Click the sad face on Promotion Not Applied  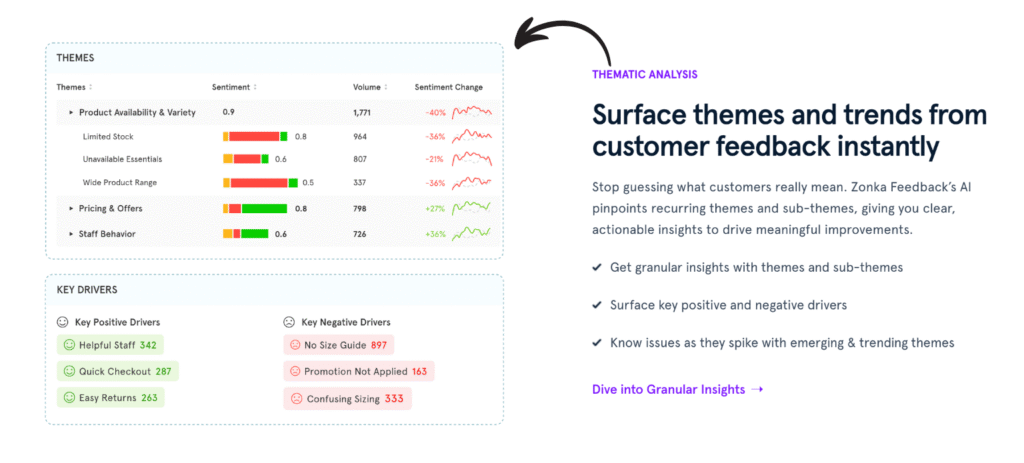click(295, 371)
